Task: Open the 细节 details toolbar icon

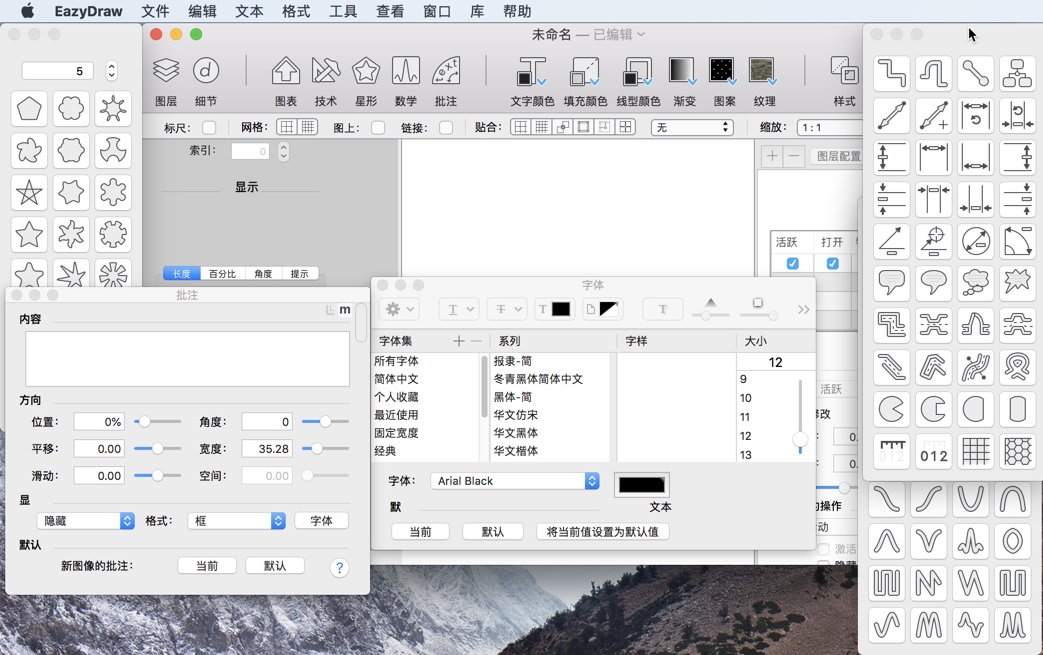Action: pos(206,70)
